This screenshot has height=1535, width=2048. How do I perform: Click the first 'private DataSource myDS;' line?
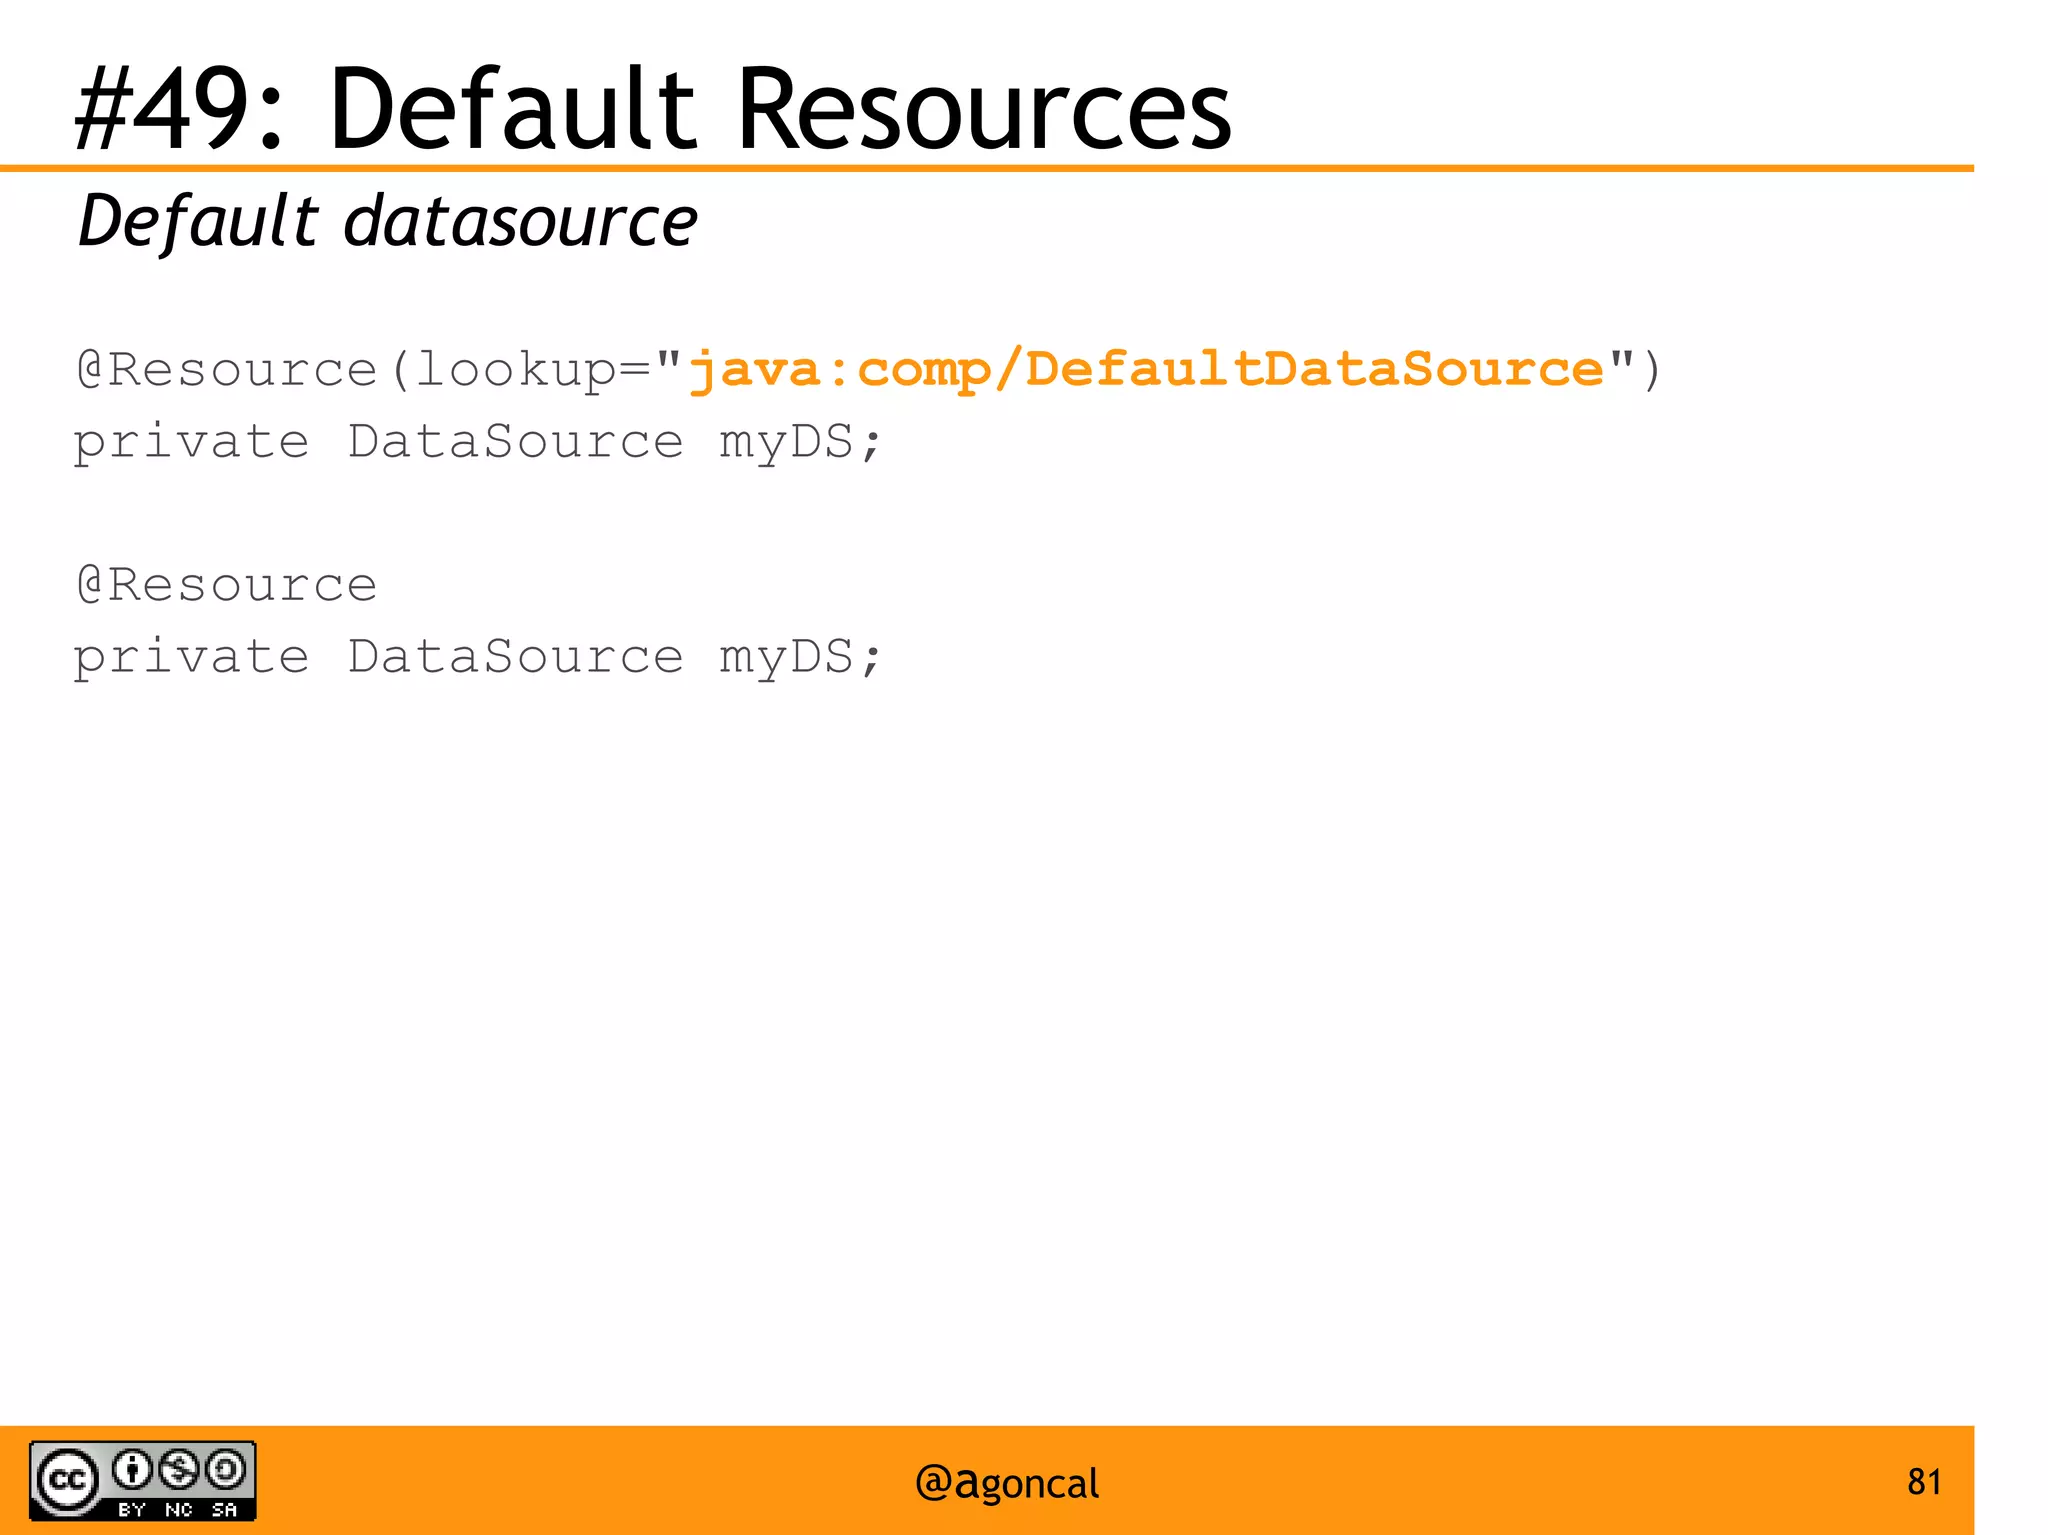coord(477,441)
